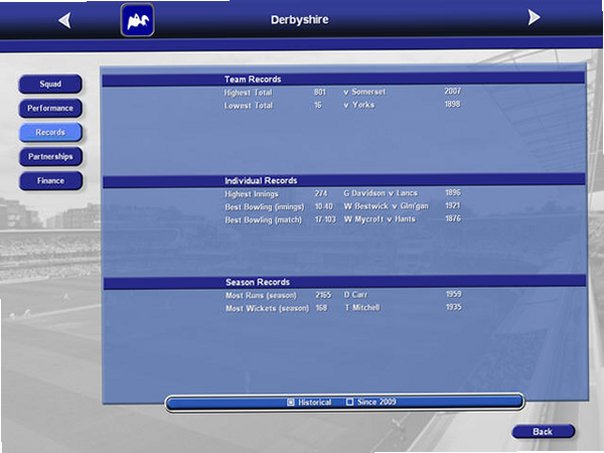Click the Derbyshire club crest icon

pyautogui.click(x=138, y=20)
